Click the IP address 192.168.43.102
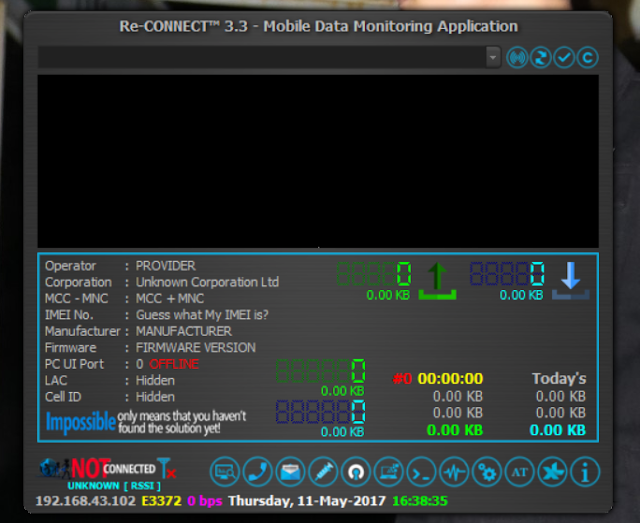Screen dimensions: 640x523 click(85, 501)
